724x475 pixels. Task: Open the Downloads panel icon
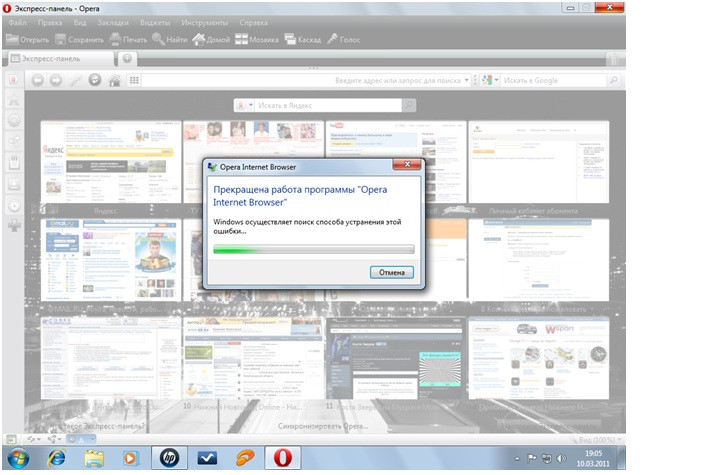(x=14, y=184)
